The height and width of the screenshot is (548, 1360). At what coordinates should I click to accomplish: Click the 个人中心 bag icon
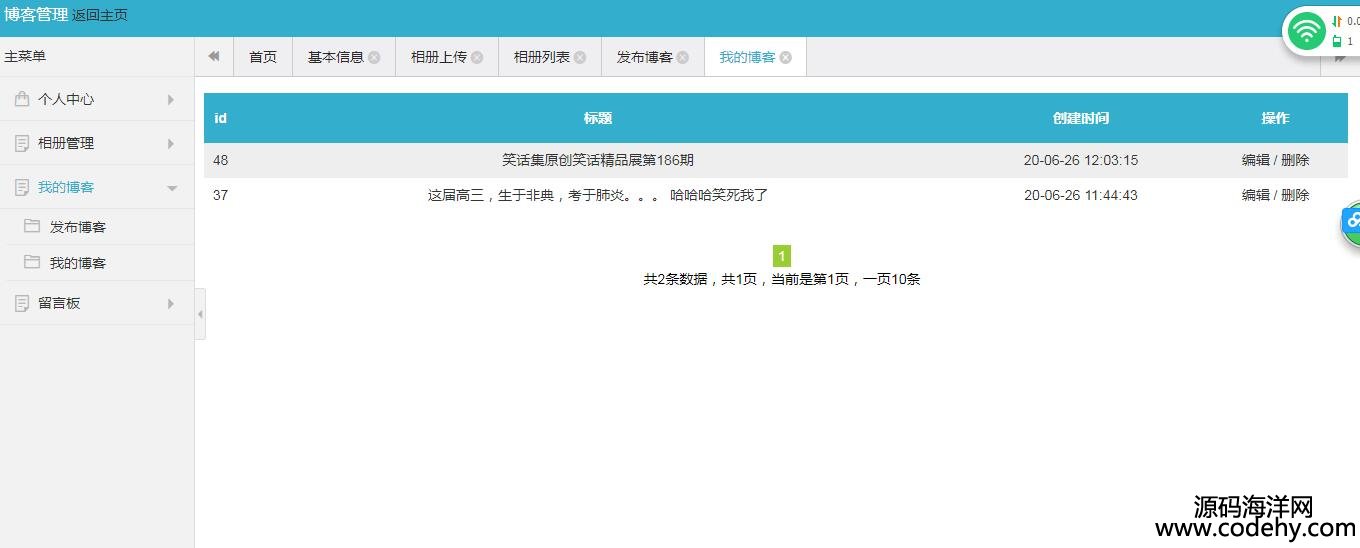[x=22, y=99]
